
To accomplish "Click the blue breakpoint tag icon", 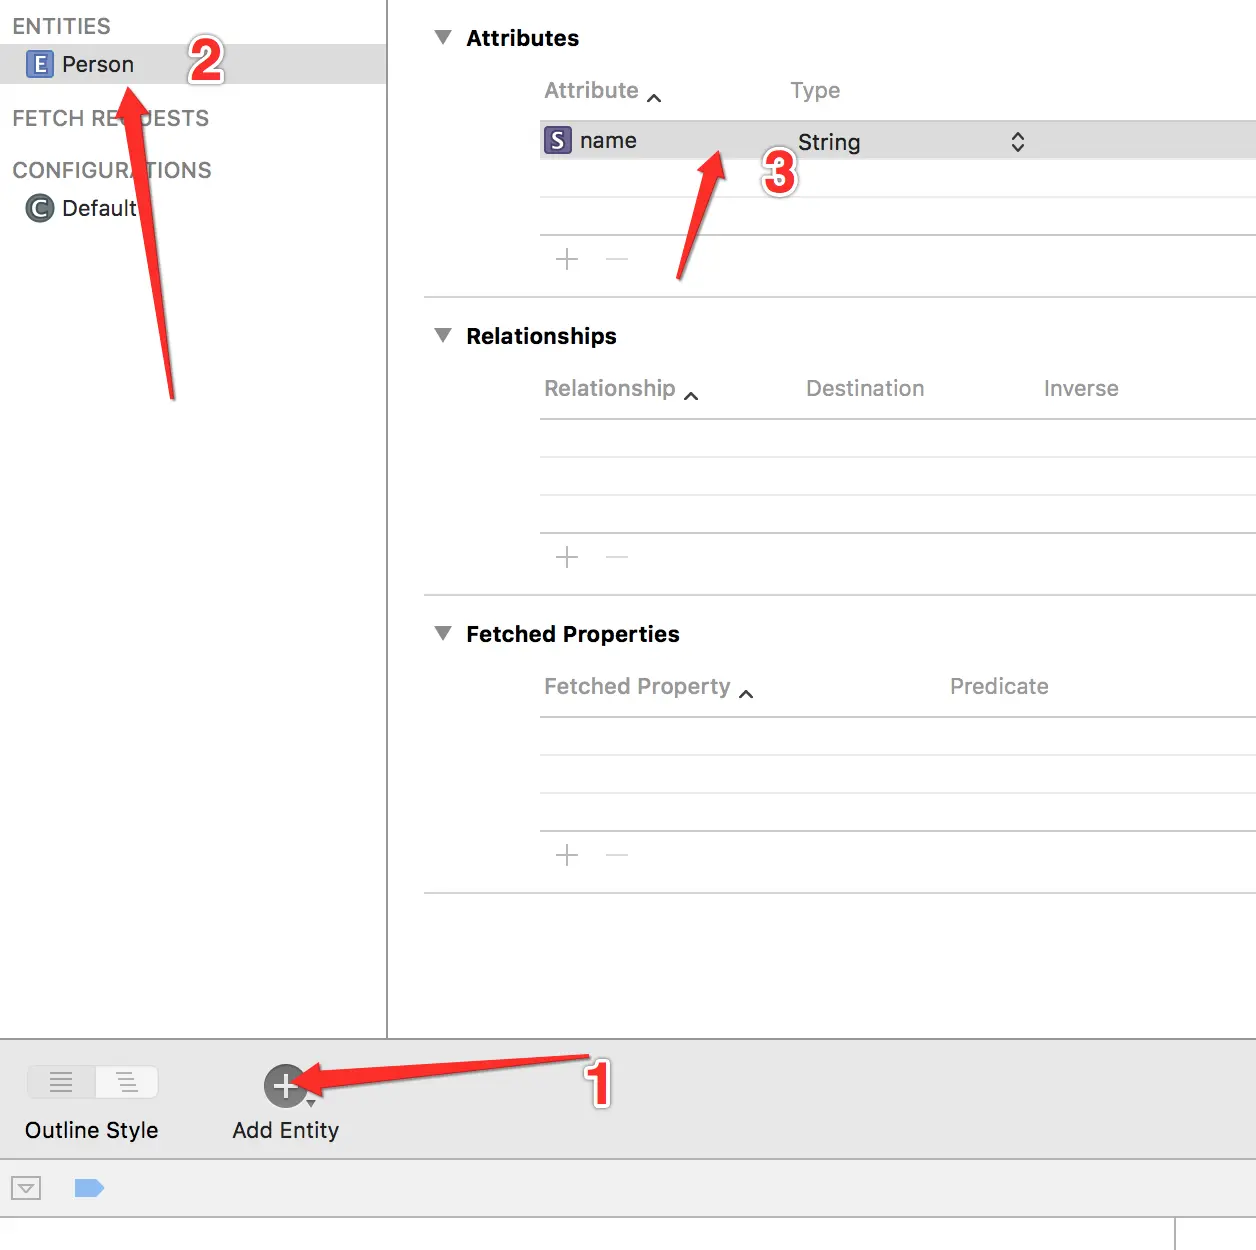I will tap(89, 1188).
